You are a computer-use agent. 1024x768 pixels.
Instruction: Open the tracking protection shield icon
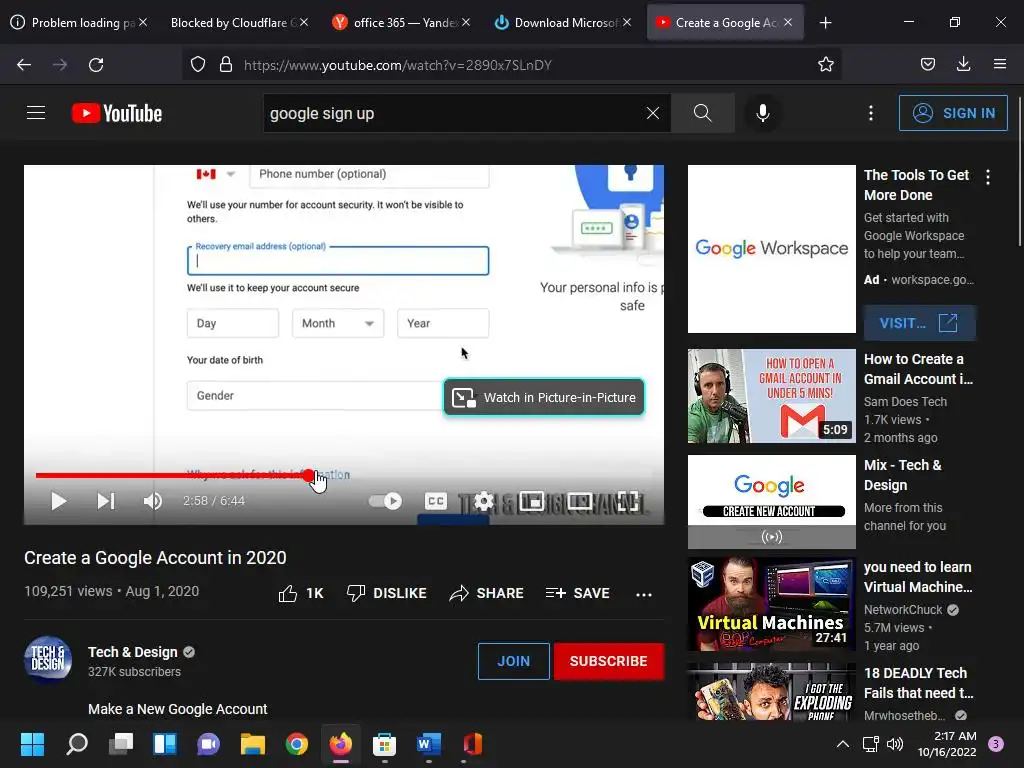coord(198,65)
